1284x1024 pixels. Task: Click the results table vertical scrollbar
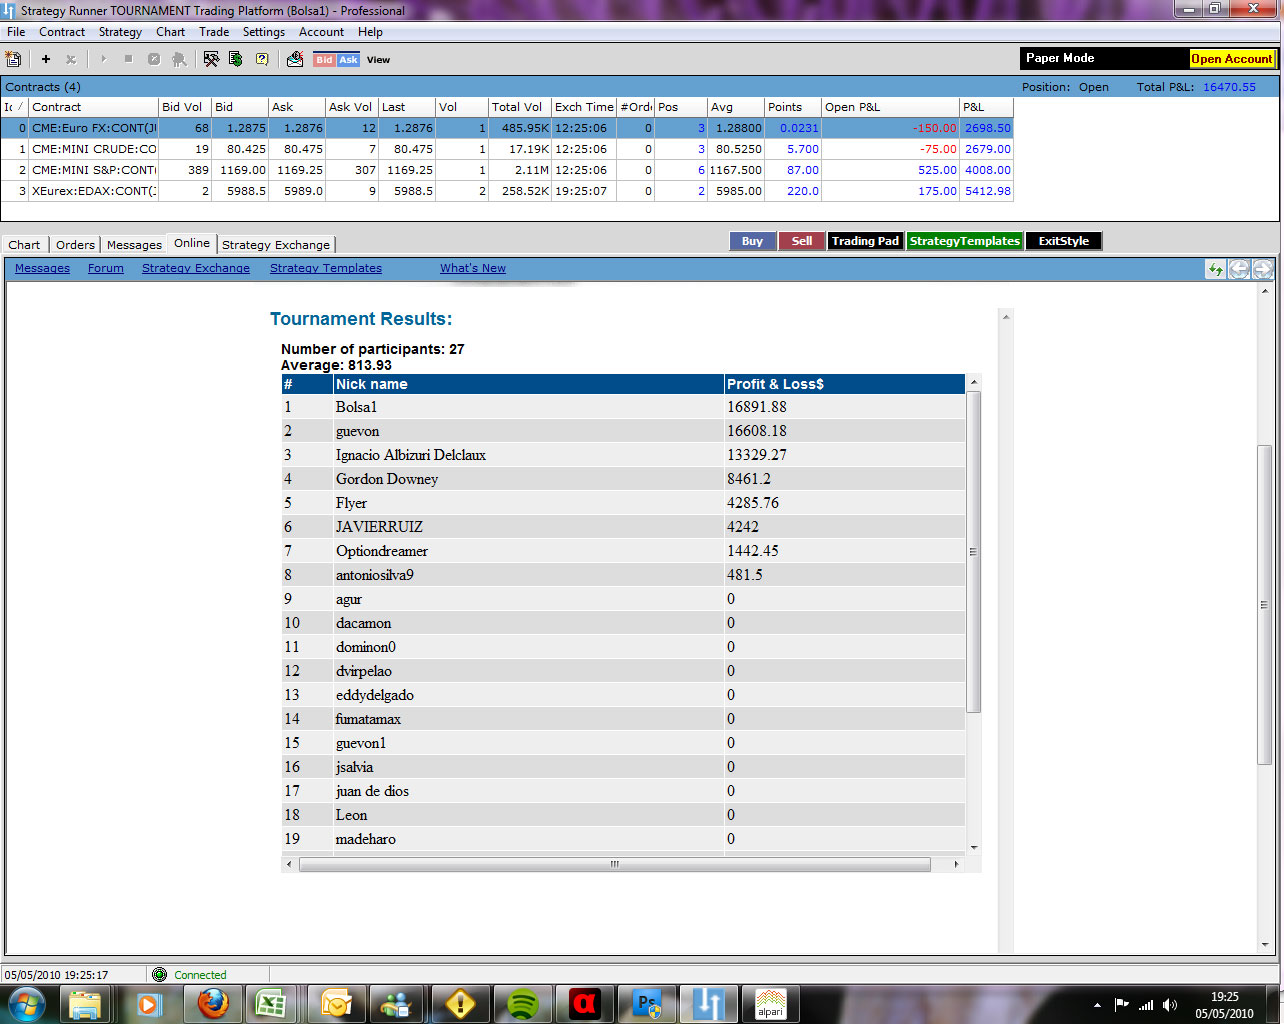point(974,552)
